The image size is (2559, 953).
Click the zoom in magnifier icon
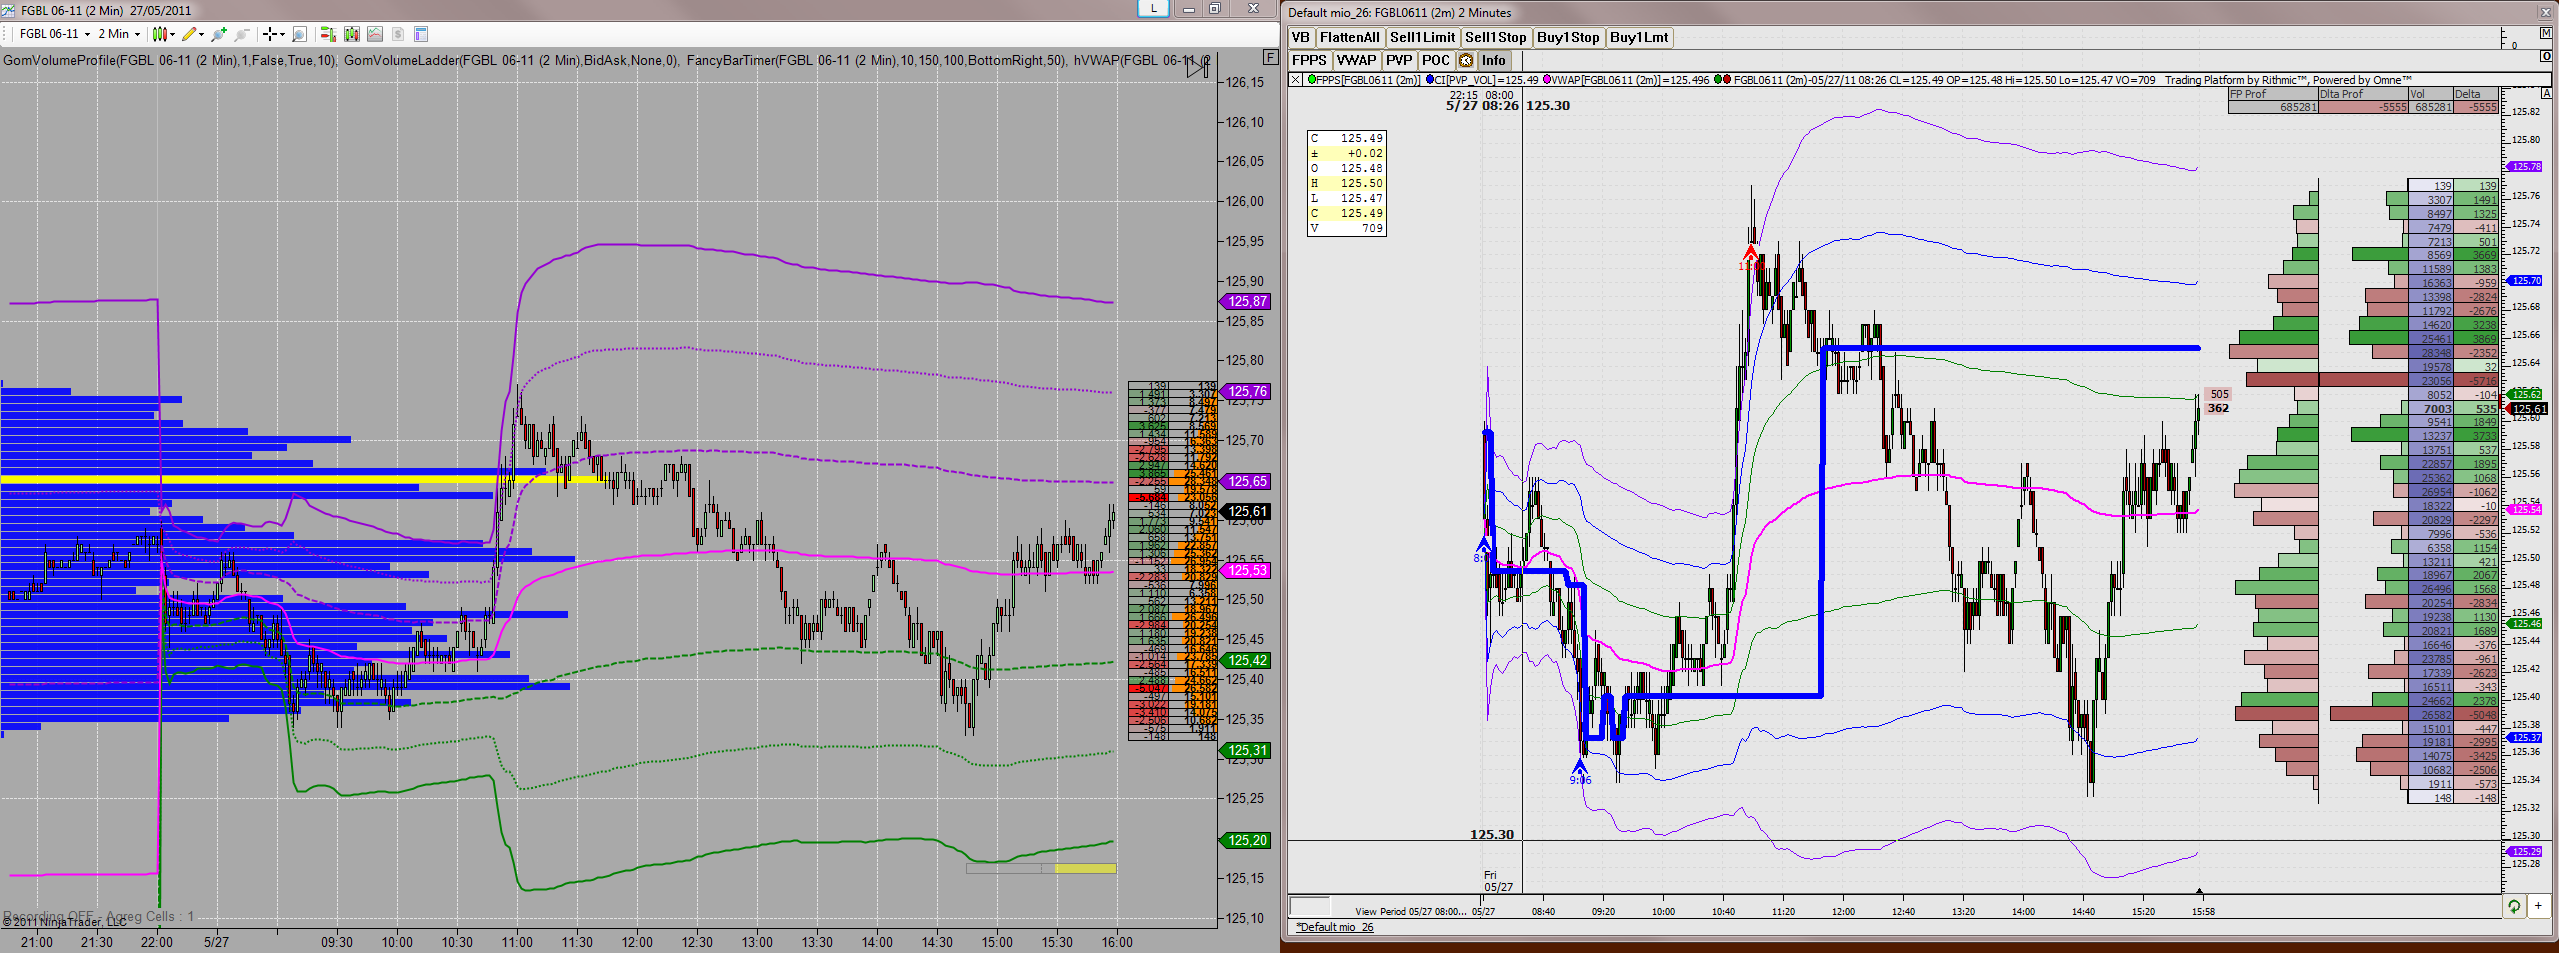pyautogui.click(x=219, y=34)
